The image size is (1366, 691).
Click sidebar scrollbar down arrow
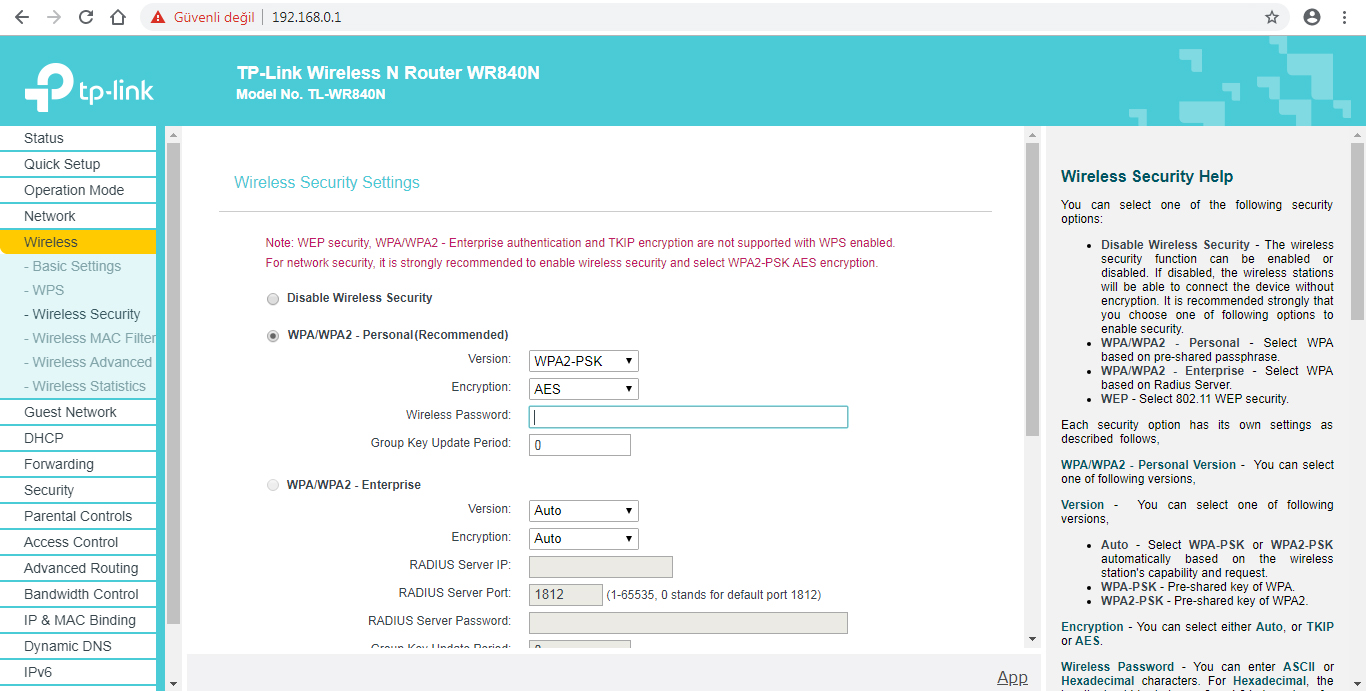point(173,683)
